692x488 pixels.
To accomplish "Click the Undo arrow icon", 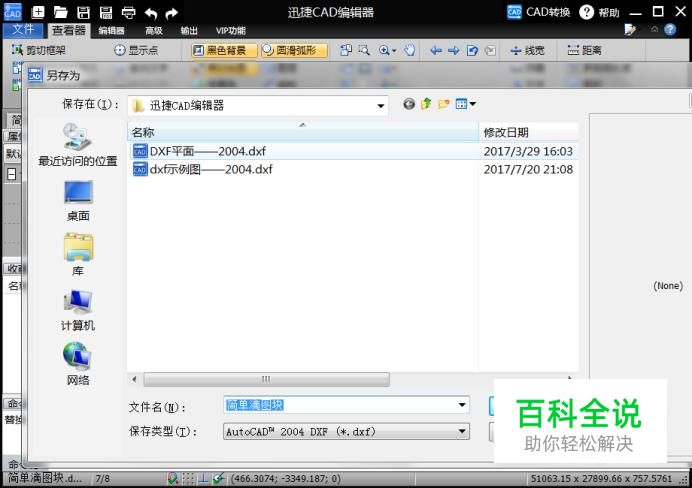I will (x=150, y=13).
